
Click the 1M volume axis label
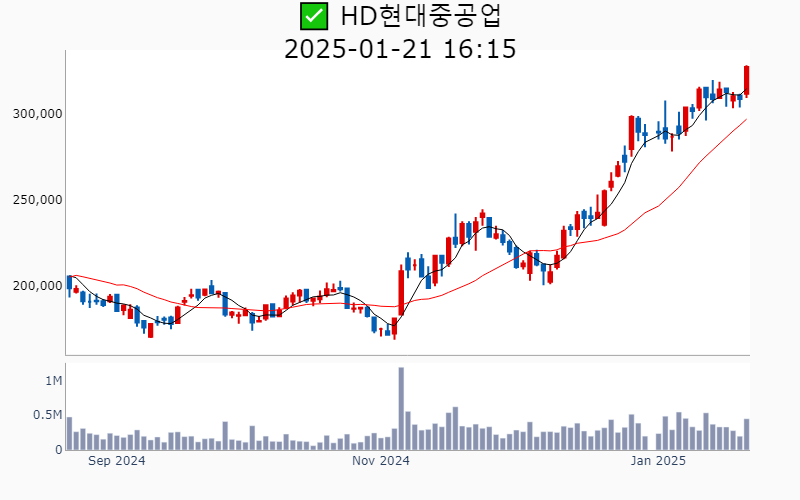54,381
